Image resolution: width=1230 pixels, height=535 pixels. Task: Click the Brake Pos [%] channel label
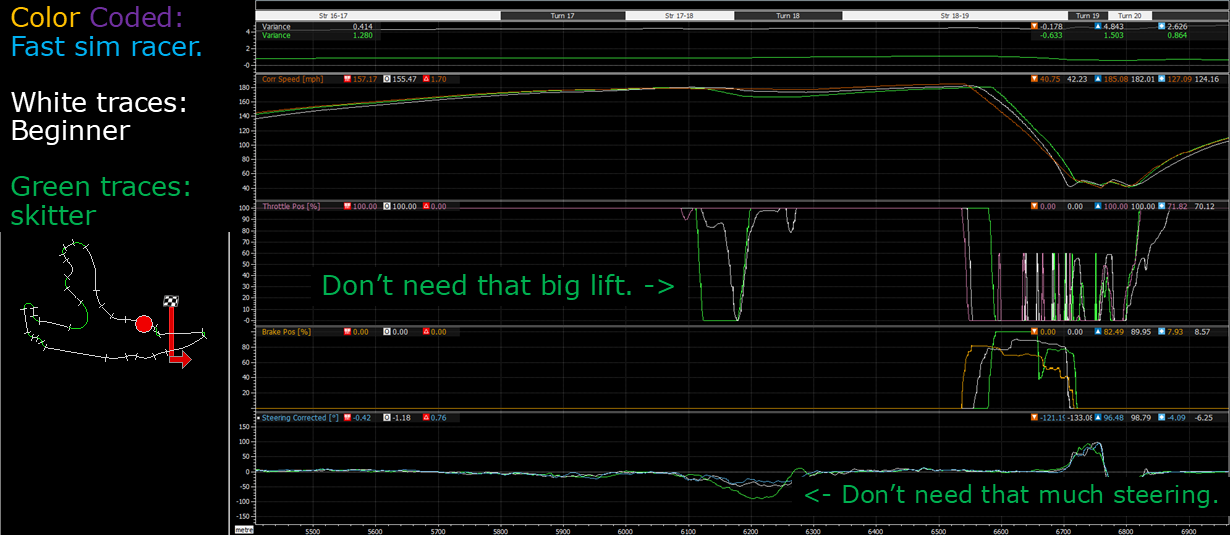point(286,331)
